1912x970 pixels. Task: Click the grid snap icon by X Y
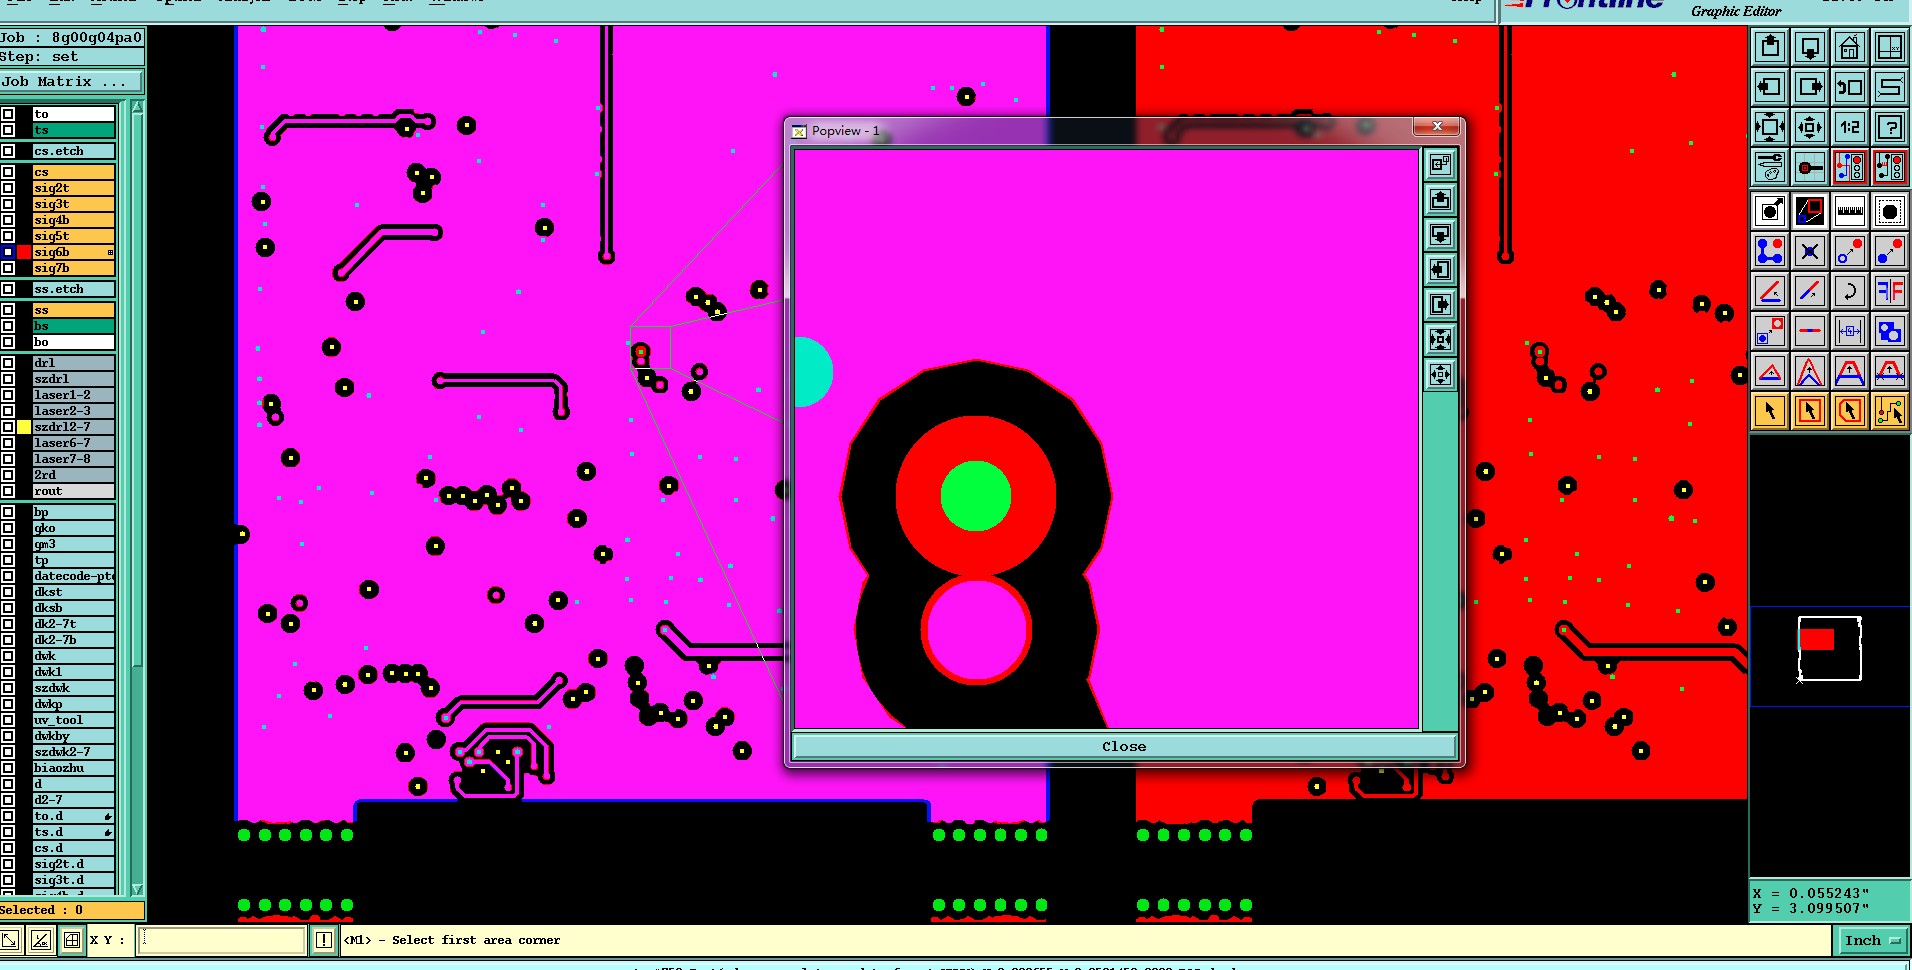click(72, 940)
